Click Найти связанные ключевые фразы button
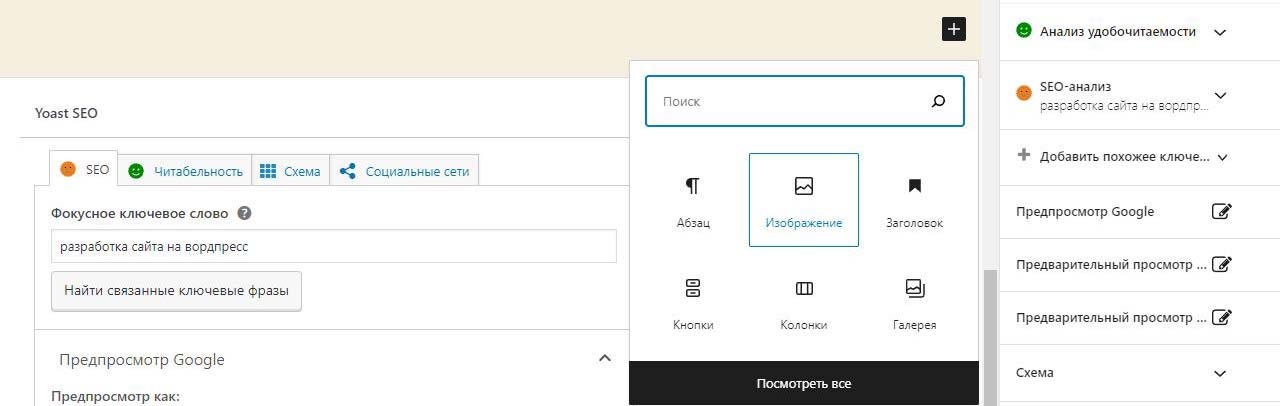The image size is (1280, 406). point(176,291)
